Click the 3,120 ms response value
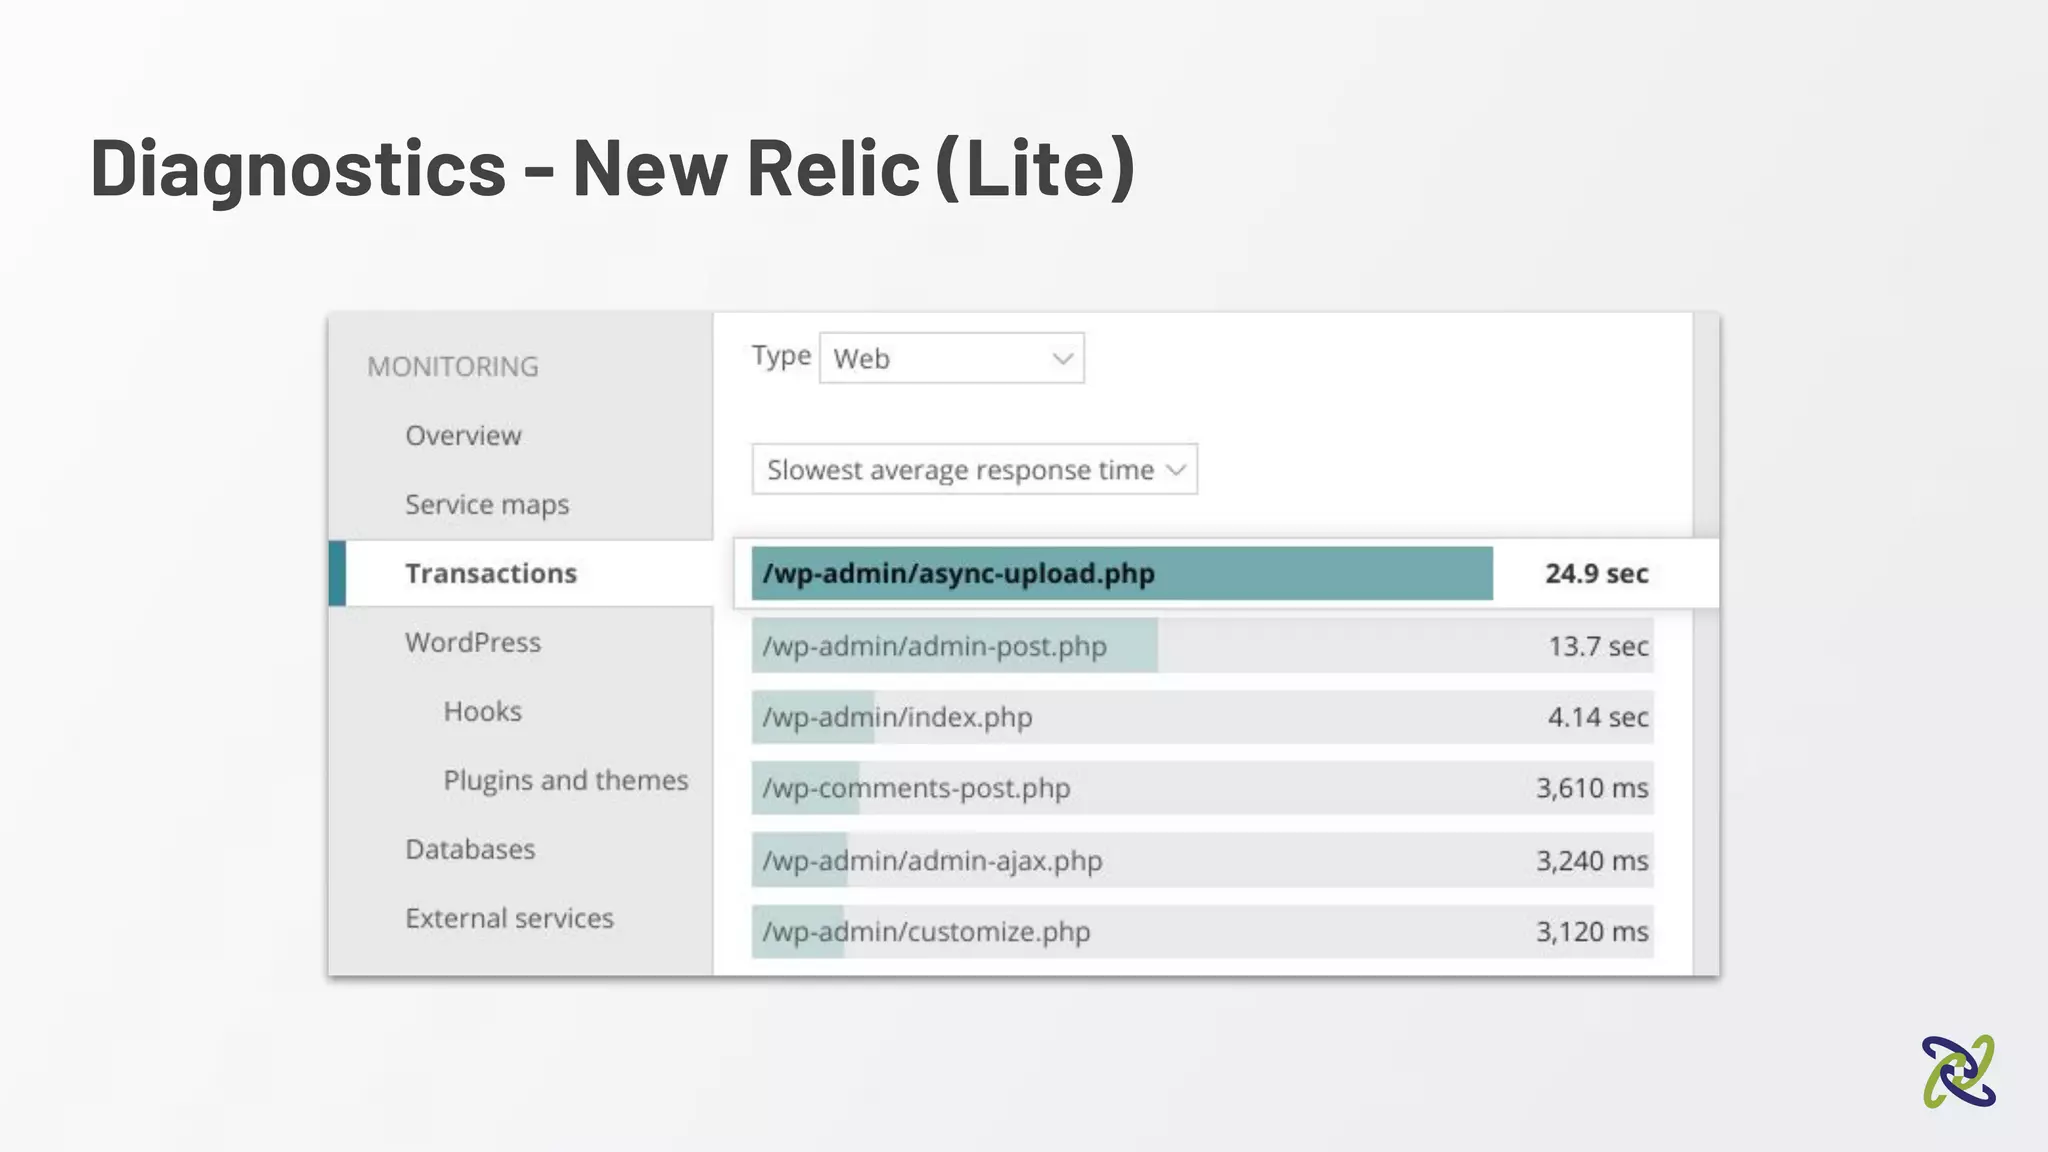Screen dimensions: 2048x1152 pyautogui.click(x=1592, y=931)
